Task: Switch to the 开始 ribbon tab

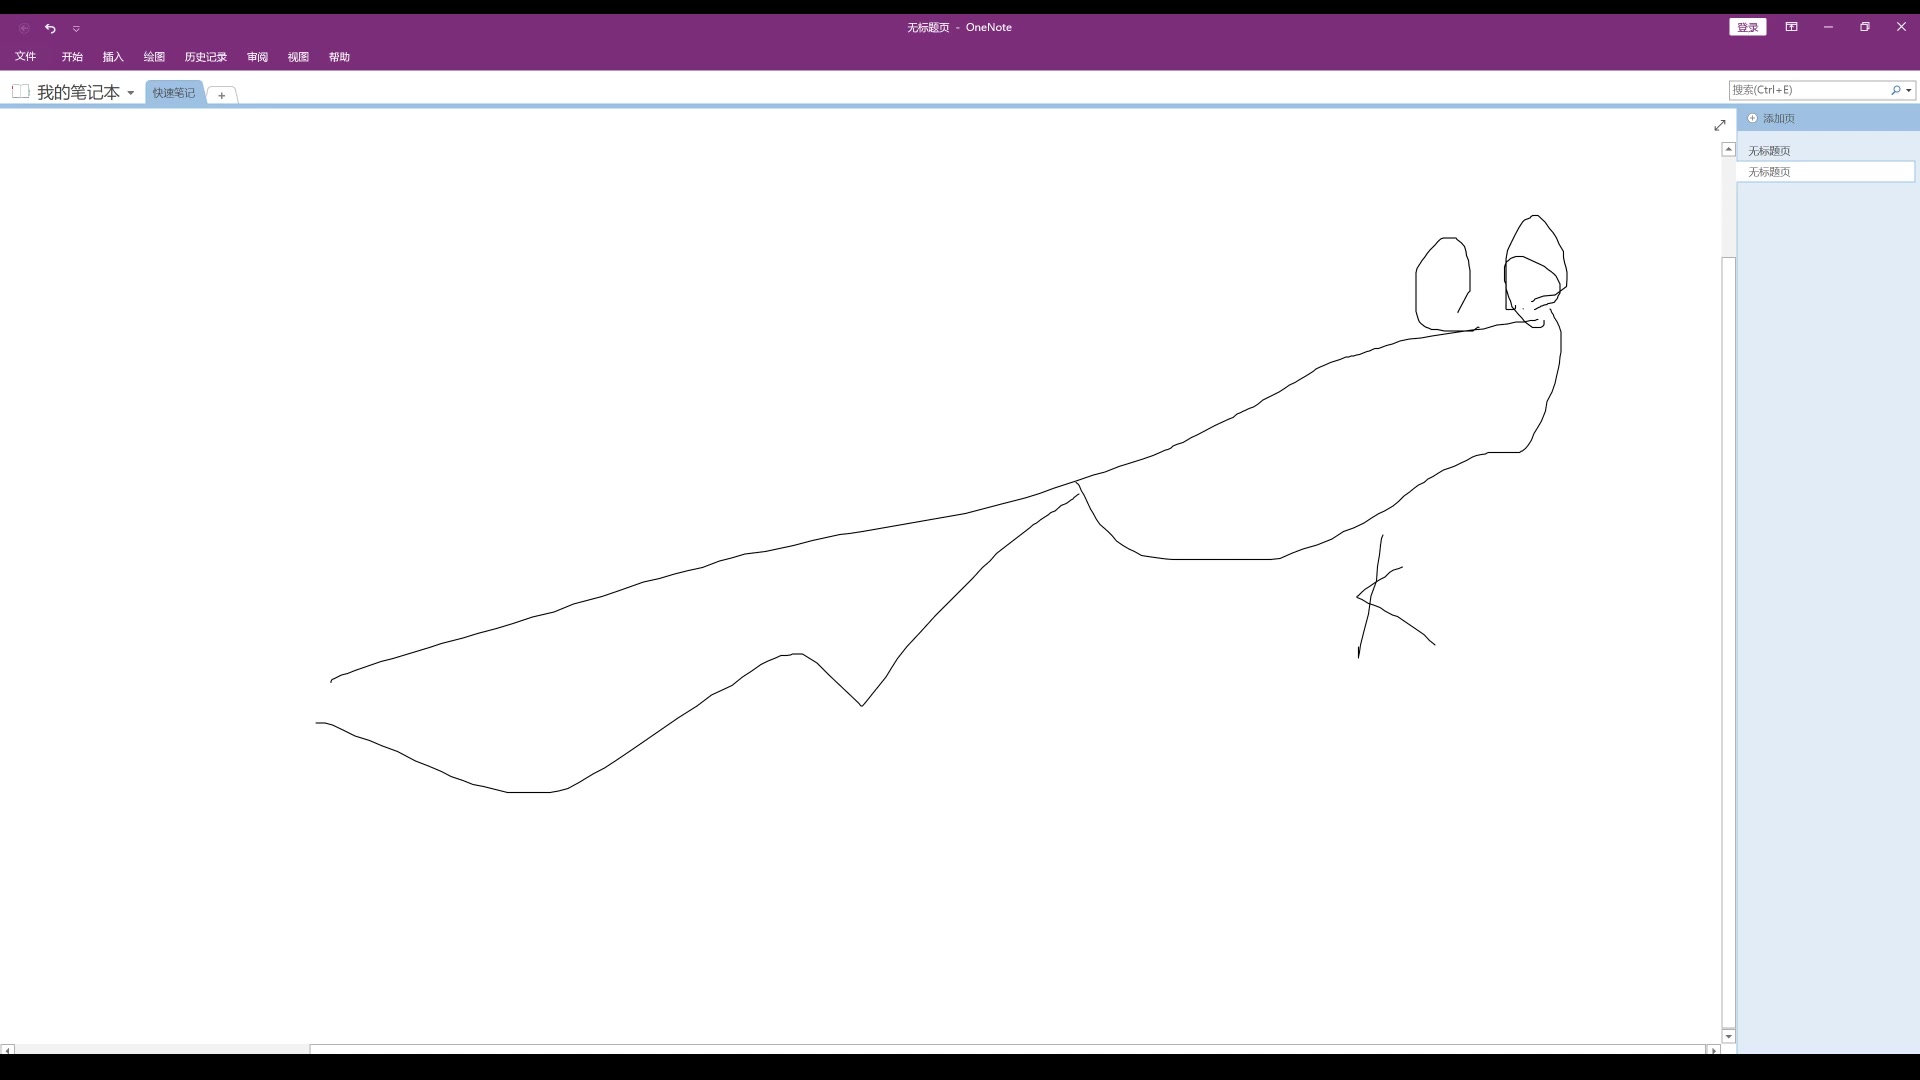Action: pos(72,57)
